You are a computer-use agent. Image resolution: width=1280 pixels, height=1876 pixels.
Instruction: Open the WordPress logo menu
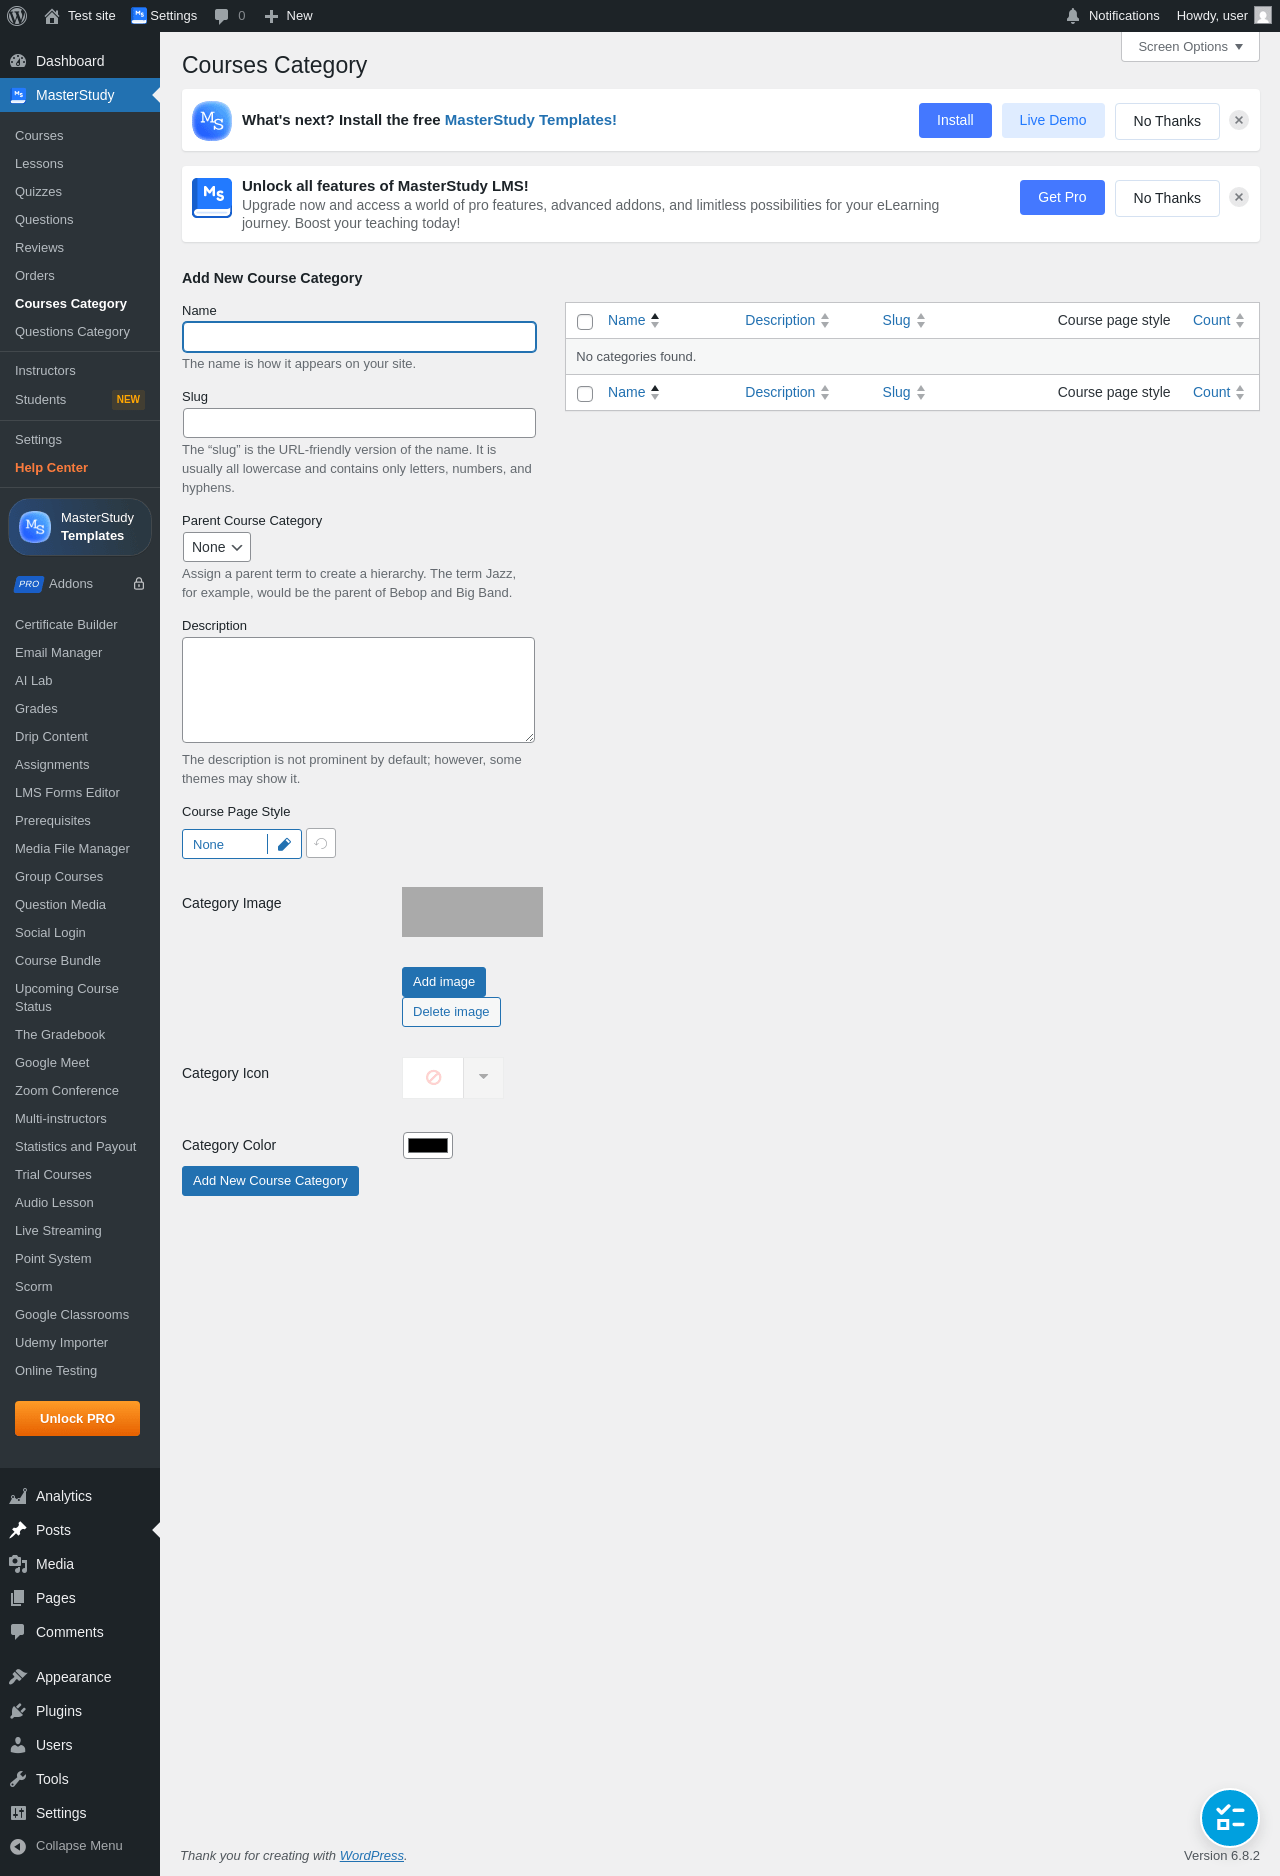pyautogui.click(x=17, y=16)
